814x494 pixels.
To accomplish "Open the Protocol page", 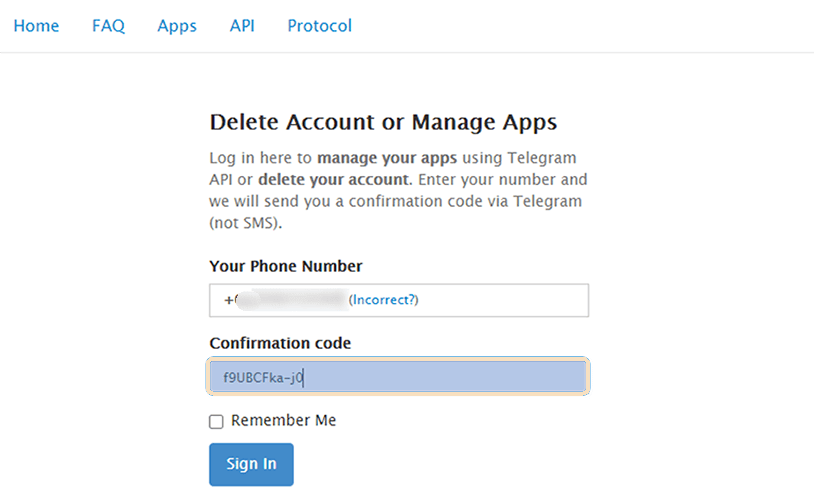I will (x=320, y=25).
